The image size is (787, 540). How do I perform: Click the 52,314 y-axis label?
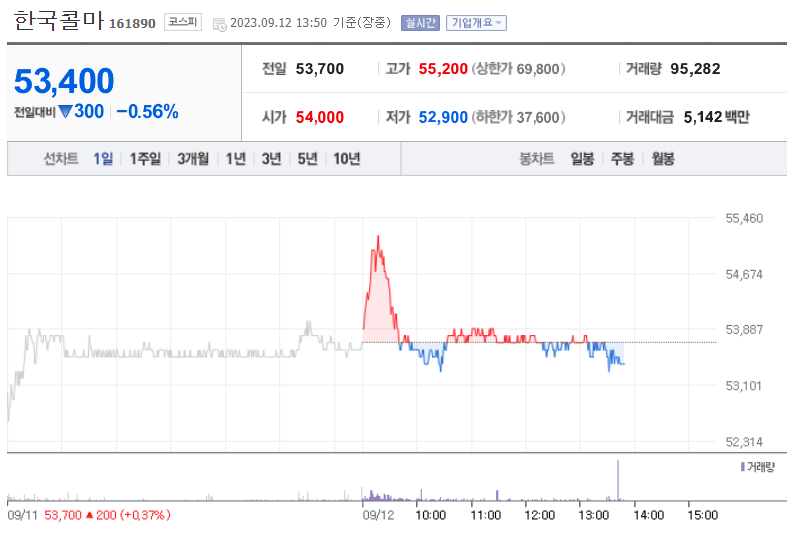(x=744, y=442)
